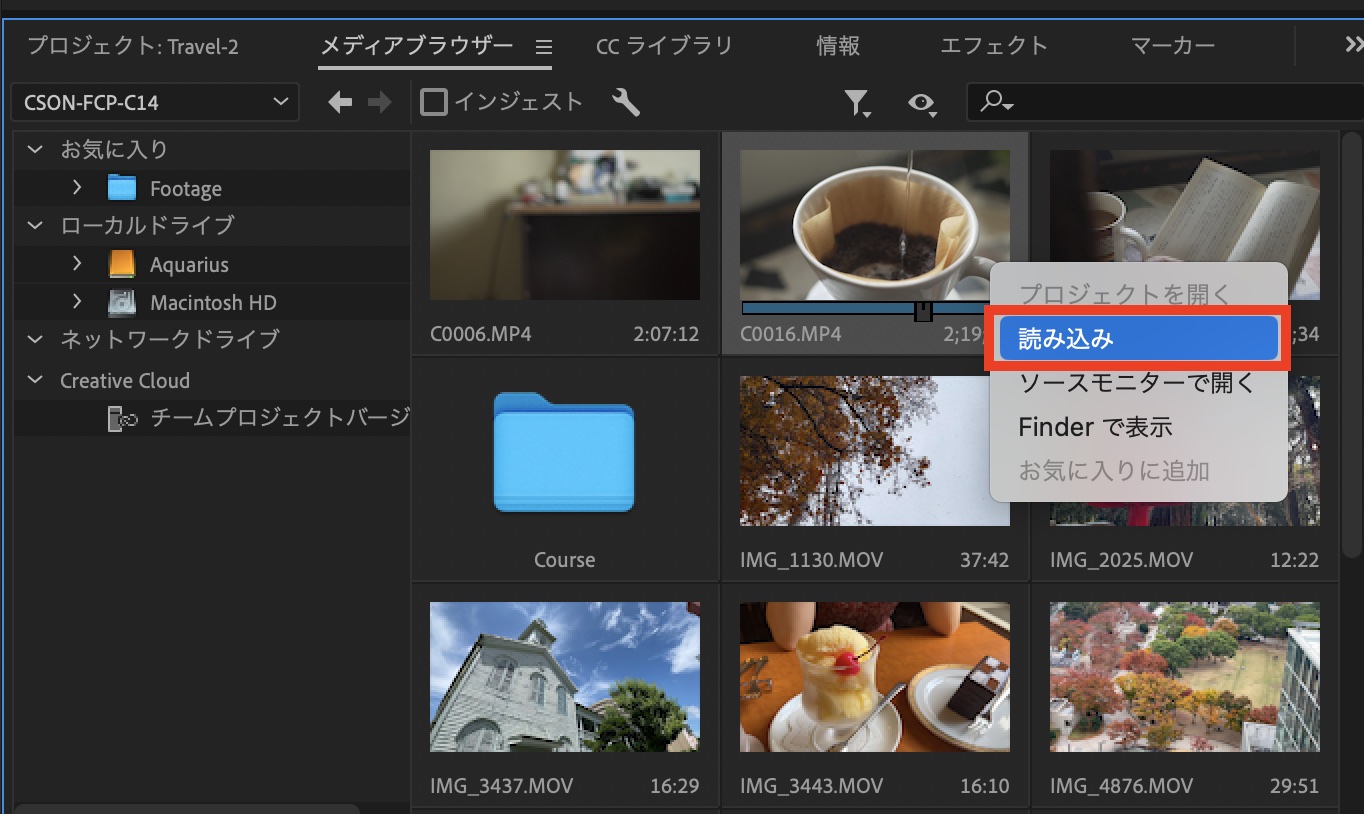Click the team project versions icon
The height and width of the screenshot is (814, 1364).
click(x=122, y=419)
